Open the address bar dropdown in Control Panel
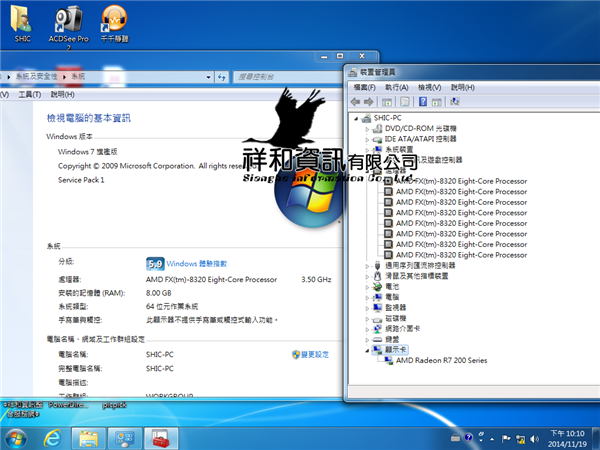The image size is (600, 450). (x=209, y=77)
